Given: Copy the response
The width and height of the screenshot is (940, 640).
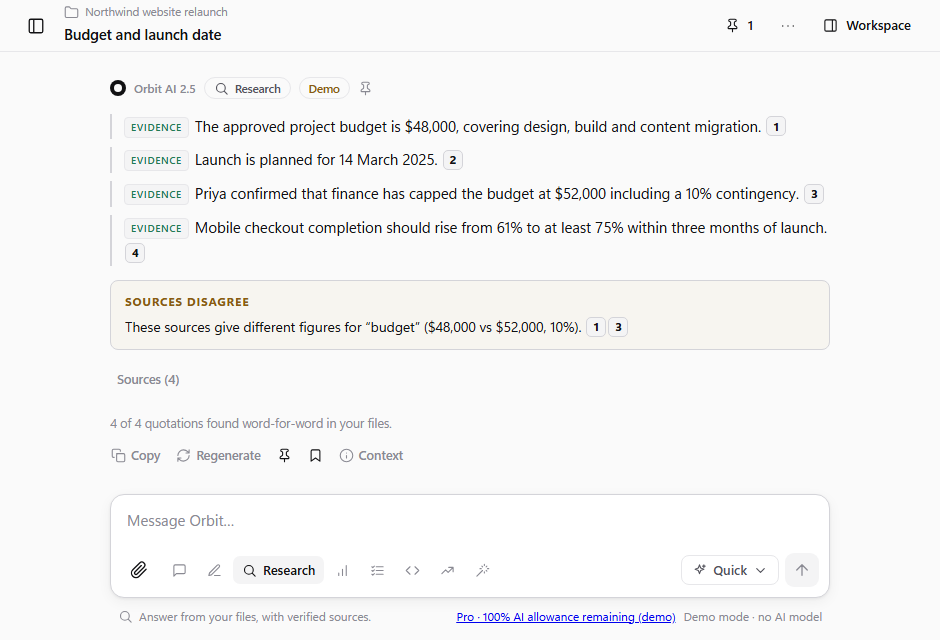Looking at the screenshot, I should [x=136, y=455].
